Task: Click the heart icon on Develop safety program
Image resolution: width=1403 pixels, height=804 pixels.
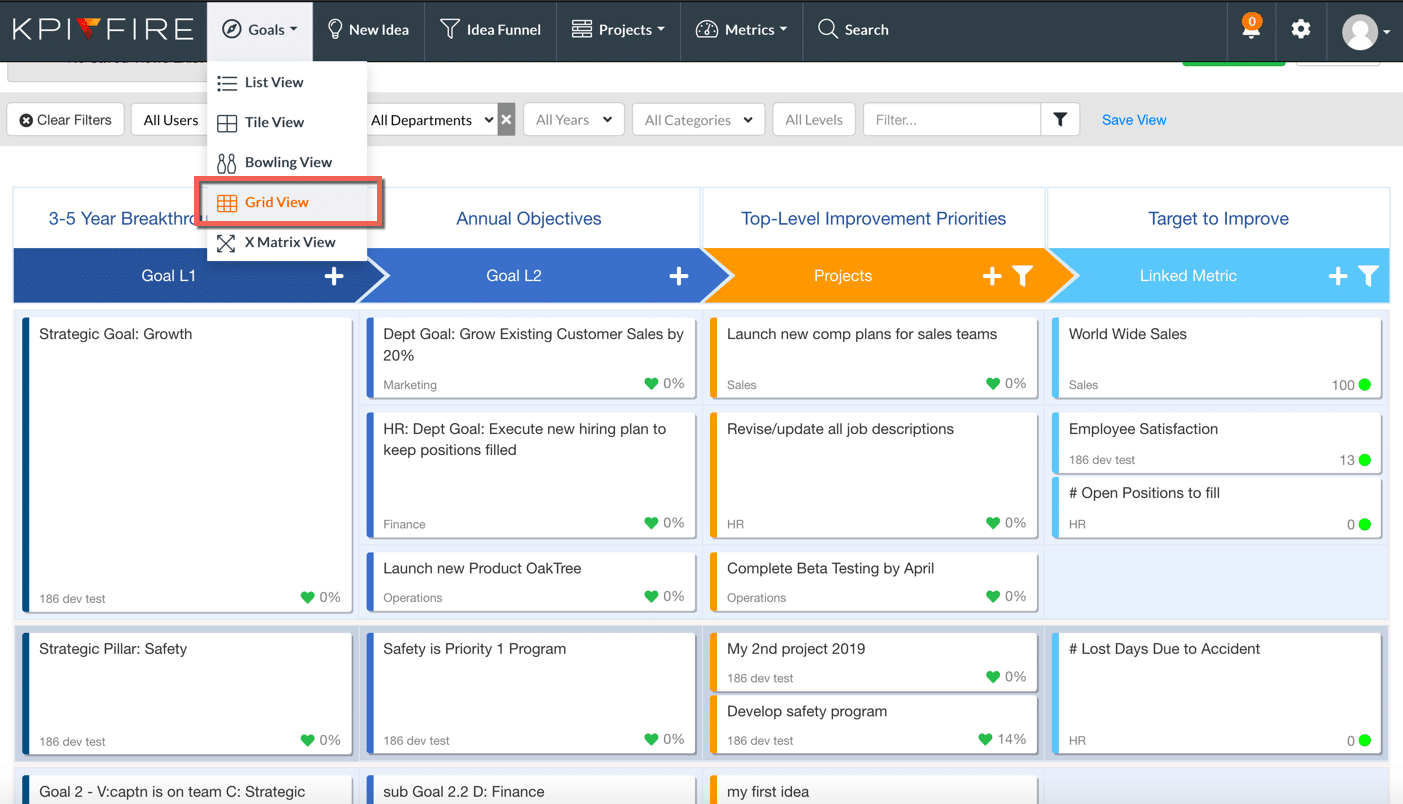Action: click(985, 739)
